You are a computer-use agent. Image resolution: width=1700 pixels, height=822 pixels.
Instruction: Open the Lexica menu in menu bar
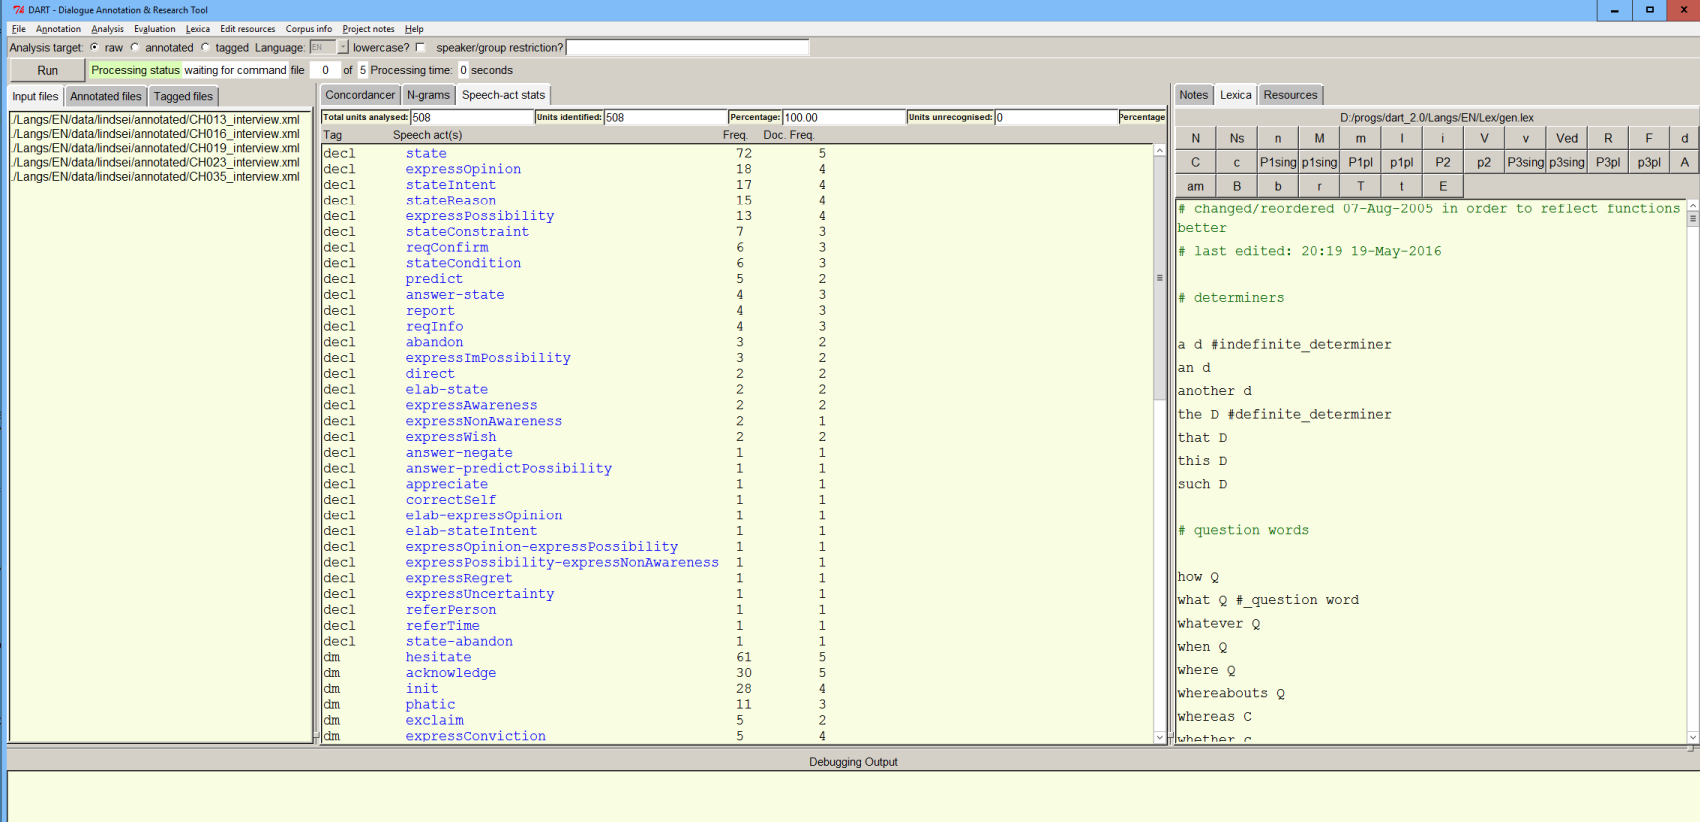pos(197,29)
